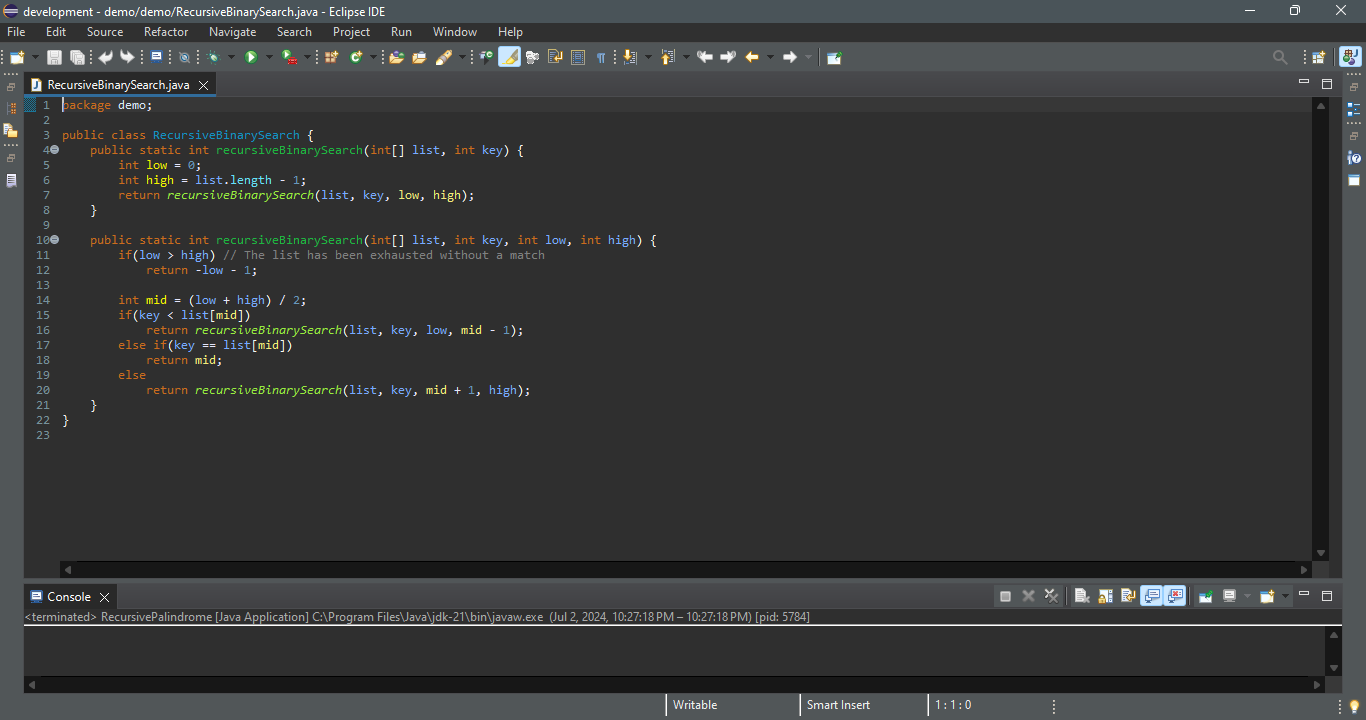Click the search magnifier icon at top right
The image size is (1366, 720).
pos(1280,57)
